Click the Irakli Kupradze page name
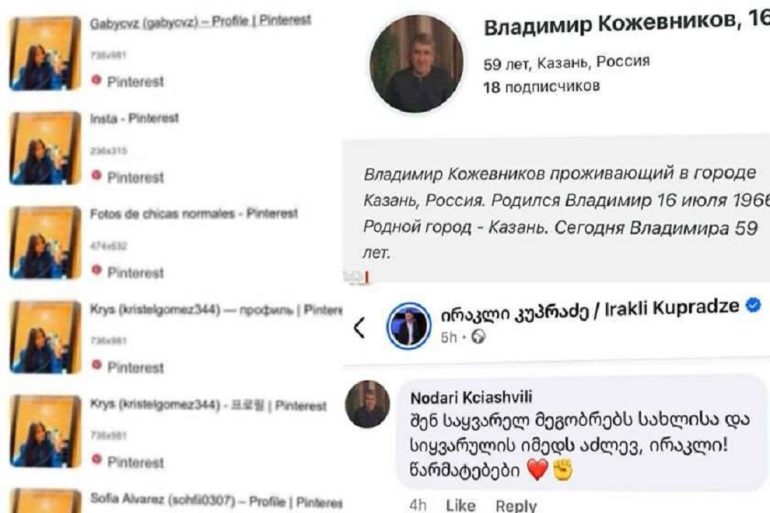This screenshot has width=770, height=513. pyautogui.click(x=590, y=308)
